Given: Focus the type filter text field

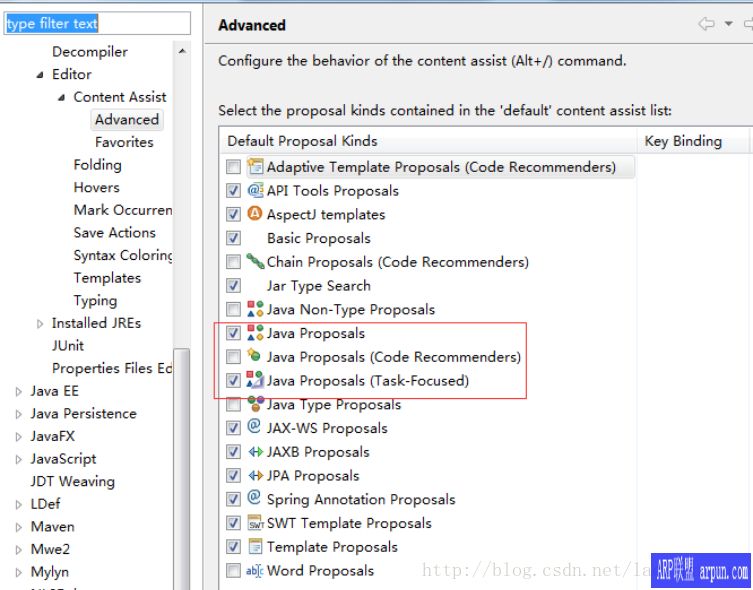Looking at the screenshot, I should tap(96, 23).
